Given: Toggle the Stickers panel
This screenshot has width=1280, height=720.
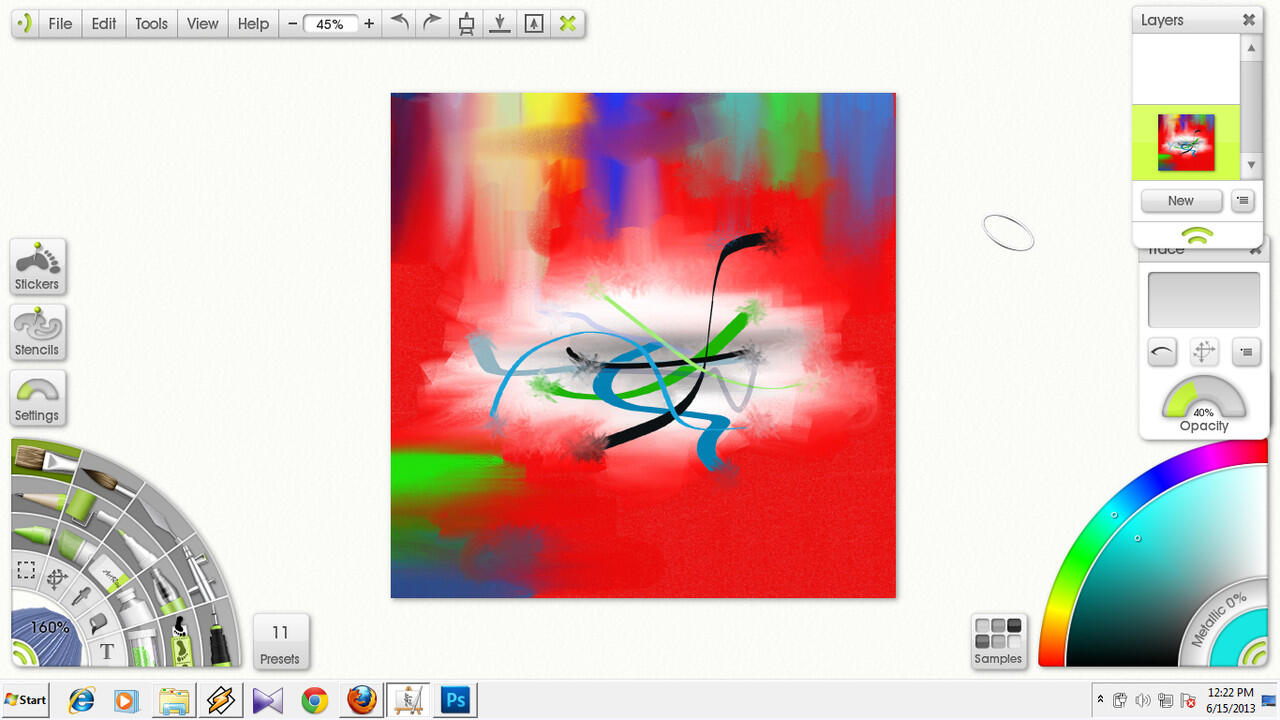Looking at the screenshot, I should 37,267.
